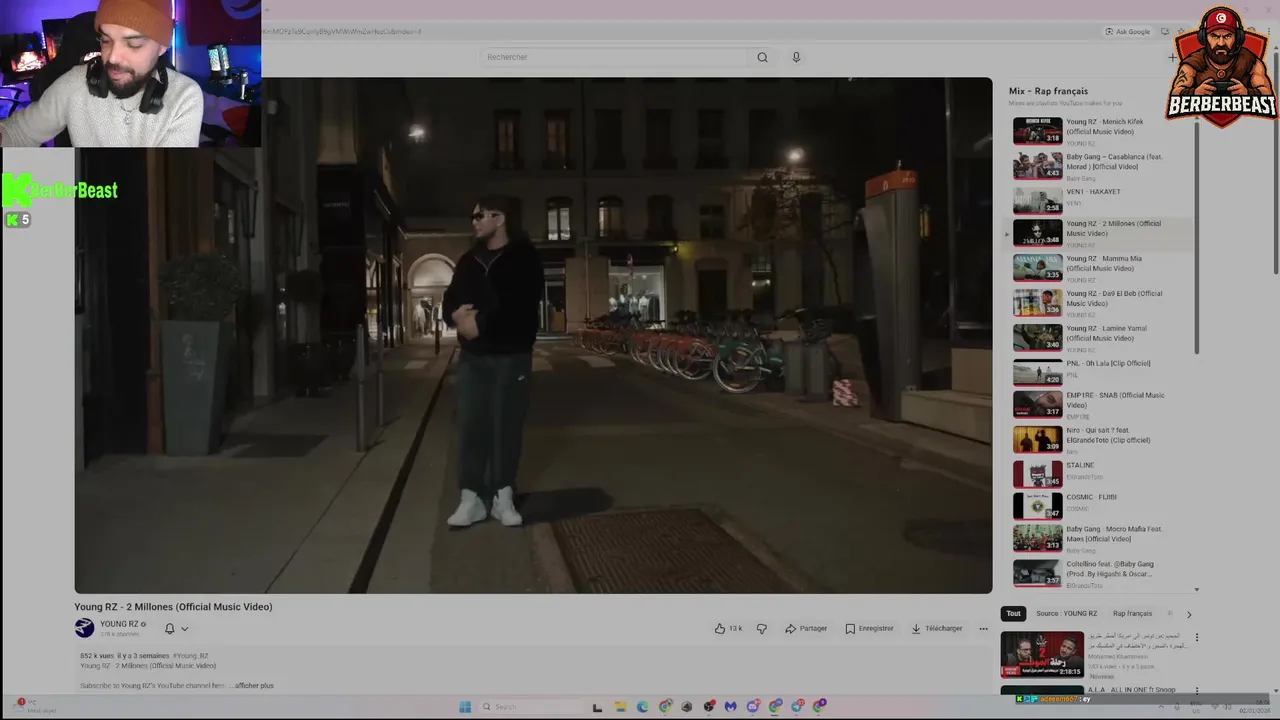Open options menu for the Mohamed Khammessi video
The image size is (1280, 720).
tap(1196, 637)
